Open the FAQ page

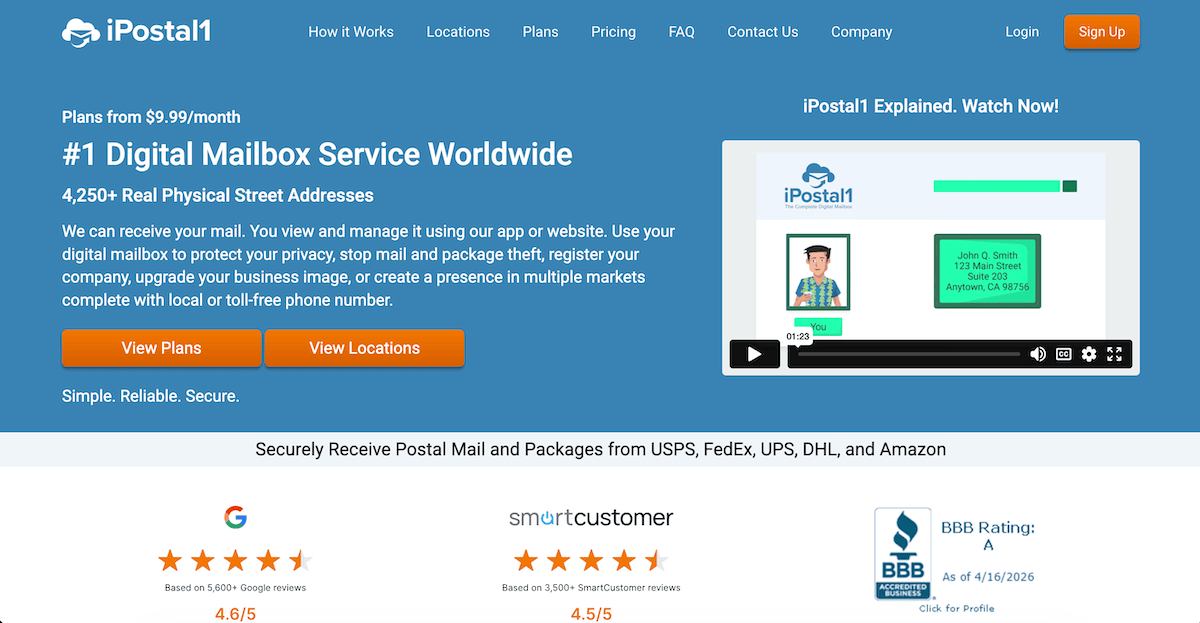tap(681, 32)
